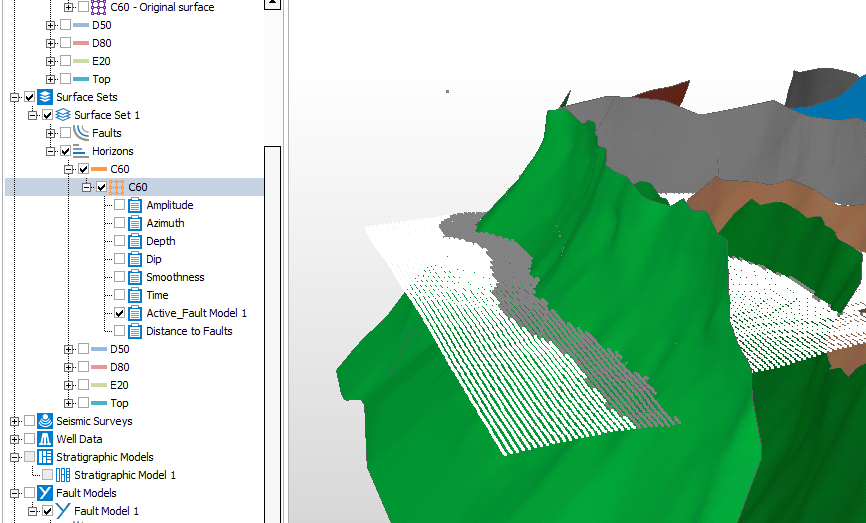Image resolution: width=866 pixels, height=523 pixels.
Task: Enable the Depth attribute checkbox
Action: [120, 241]
